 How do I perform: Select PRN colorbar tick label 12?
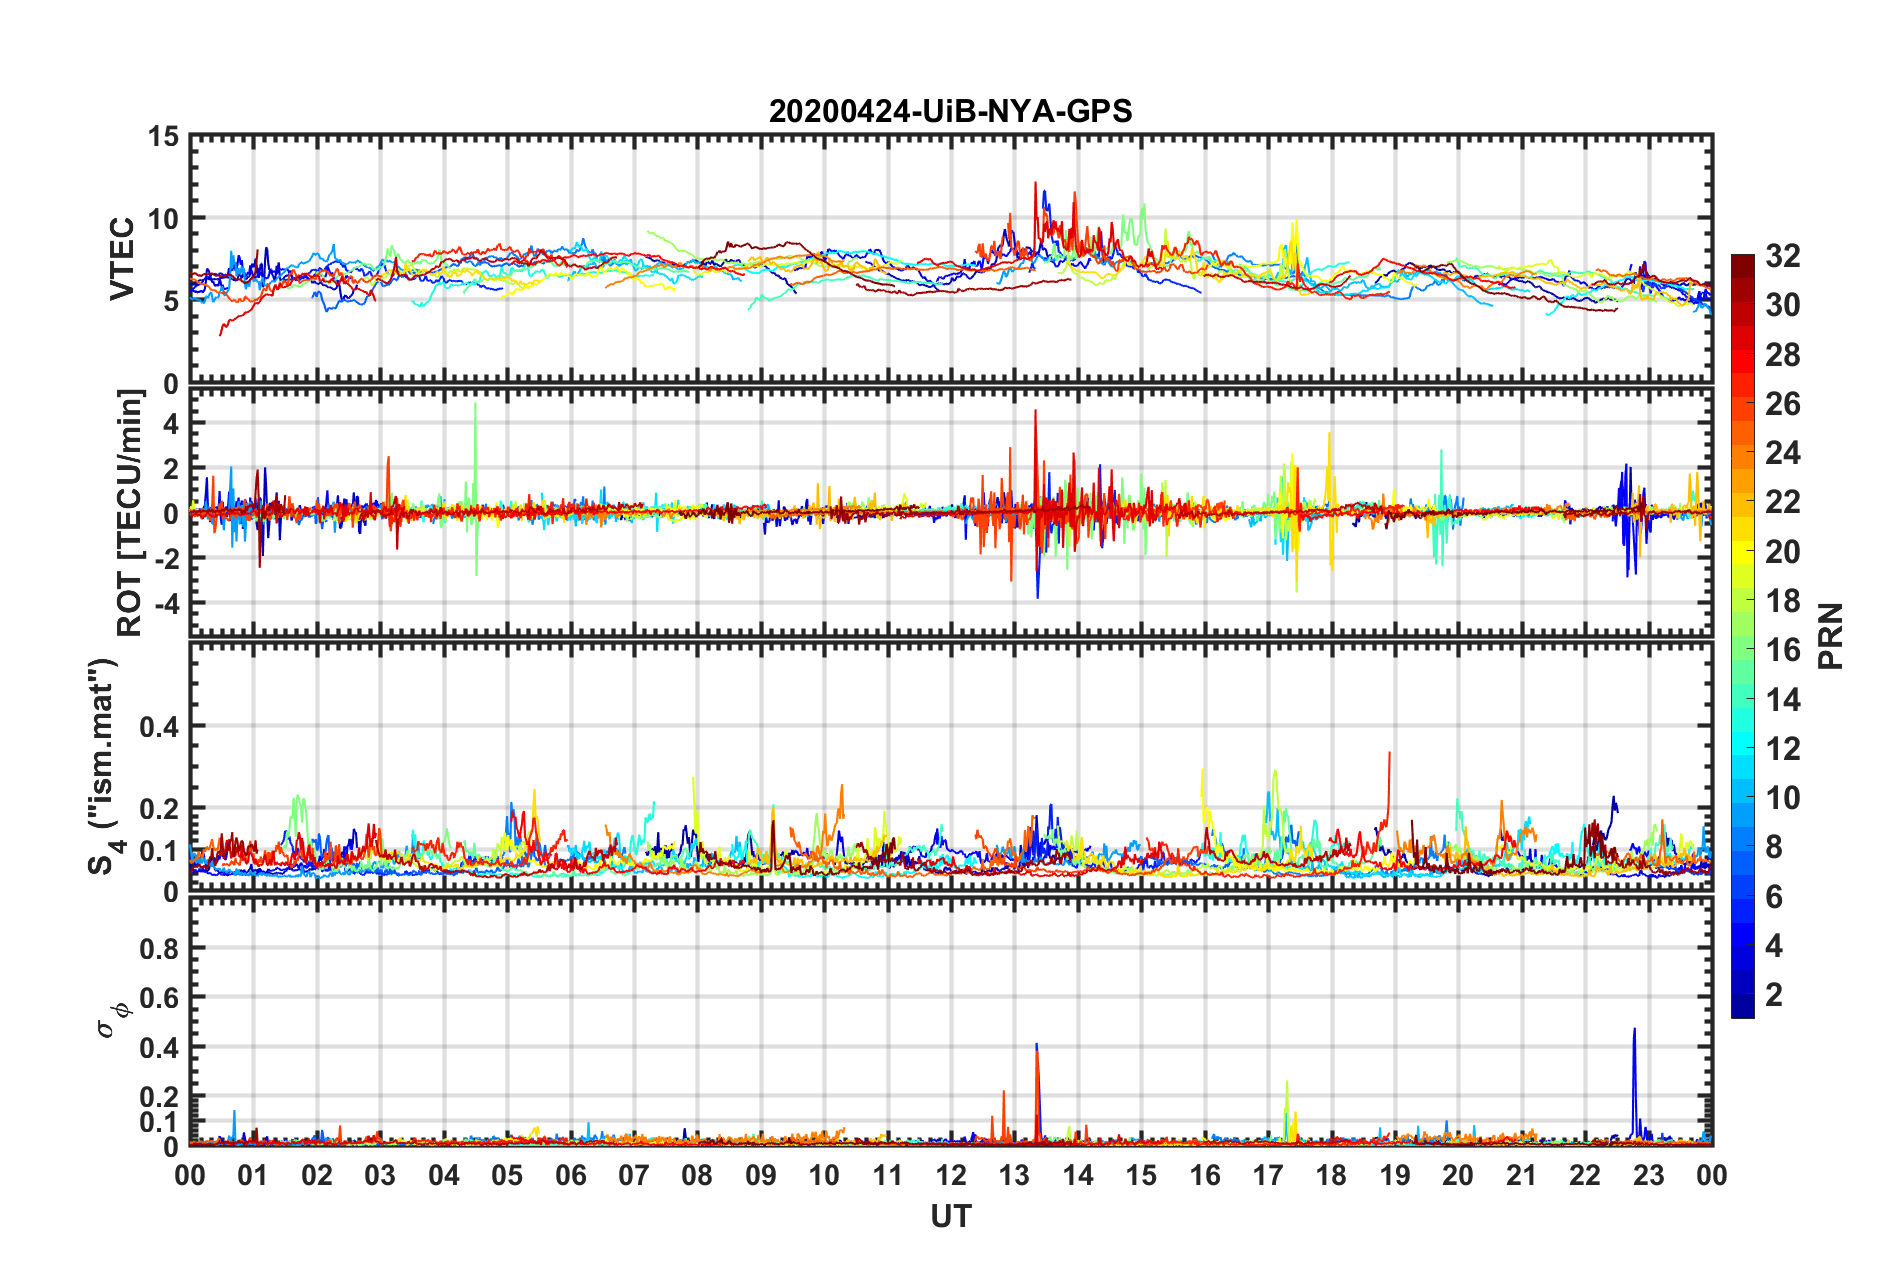[1782, 749]
